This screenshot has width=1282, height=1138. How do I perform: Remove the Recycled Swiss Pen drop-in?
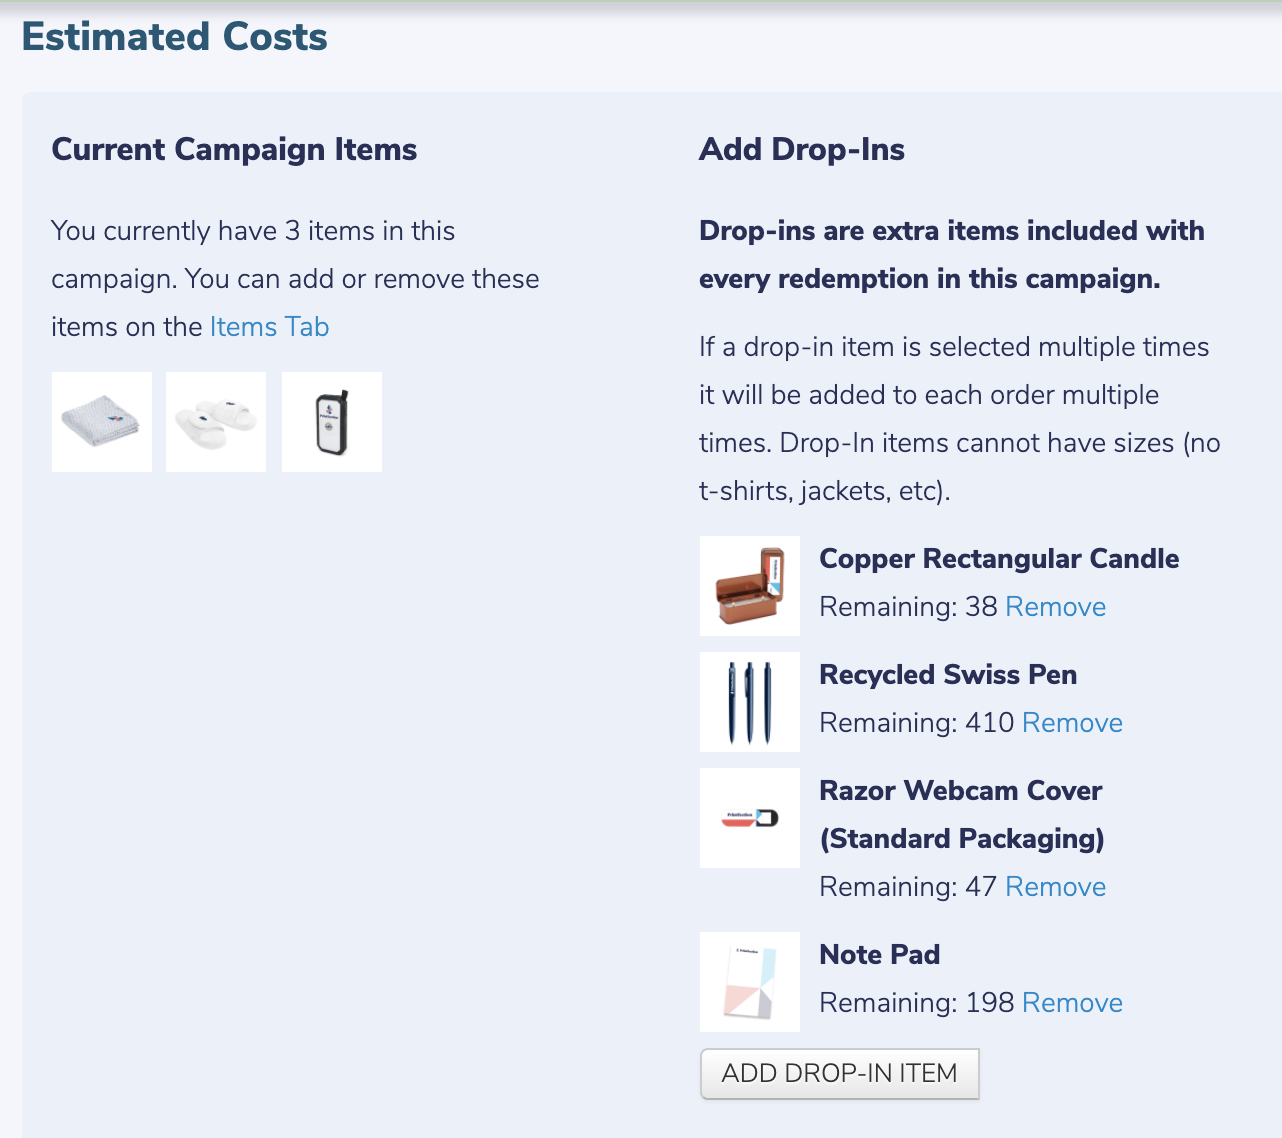coord(1072,723)
